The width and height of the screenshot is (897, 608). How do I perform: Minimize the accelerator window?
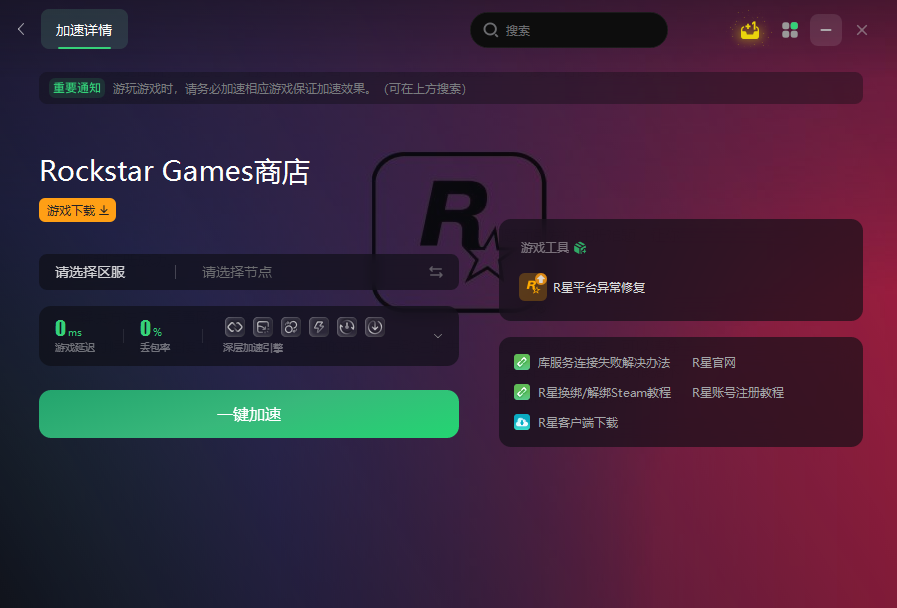click(825, 30)
